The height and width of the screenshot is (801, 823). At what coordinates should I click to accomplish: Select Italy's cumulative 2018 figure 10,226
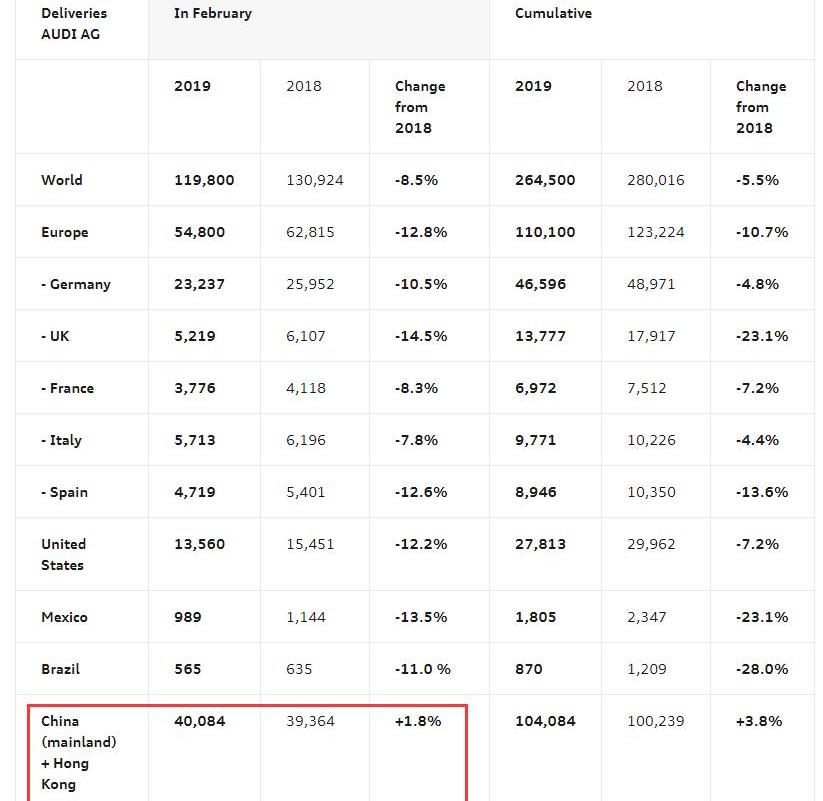coord(651,441)
